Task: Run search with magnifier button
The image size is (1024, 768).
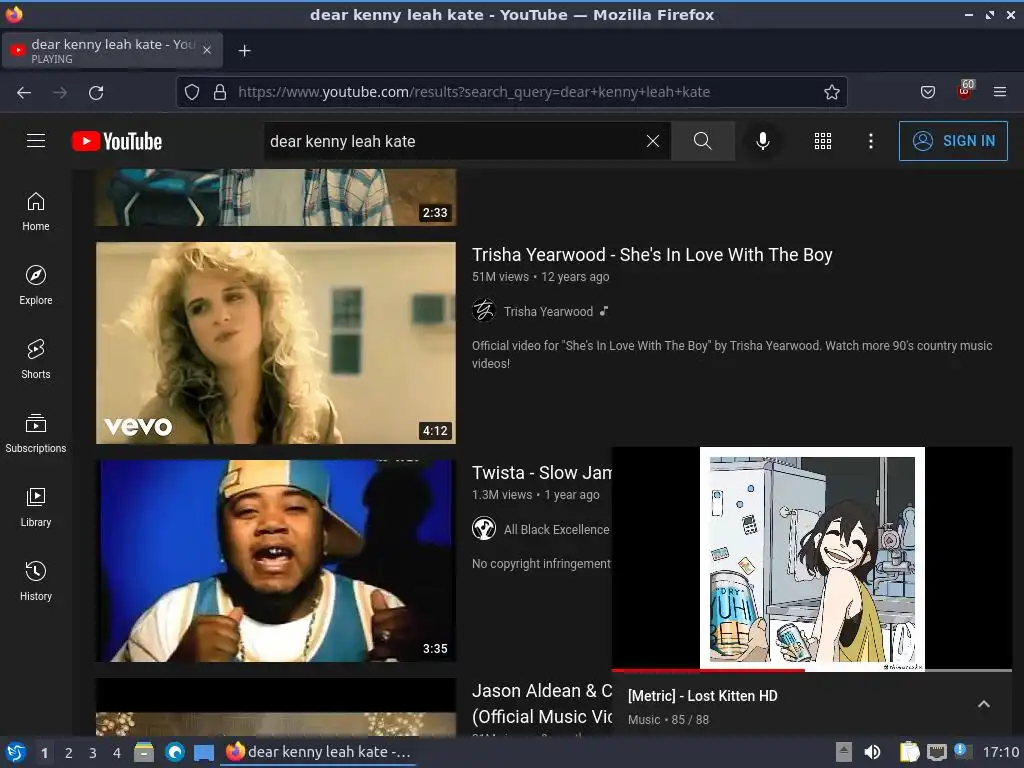Action: click(x=703, y=141)
